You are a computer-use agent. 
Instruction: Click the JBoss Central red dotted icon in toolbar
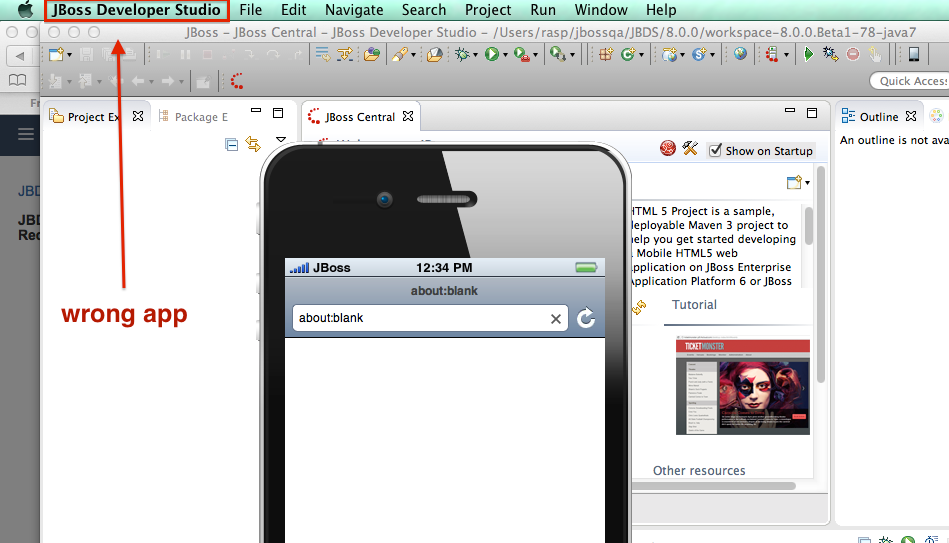coord(237,81)
